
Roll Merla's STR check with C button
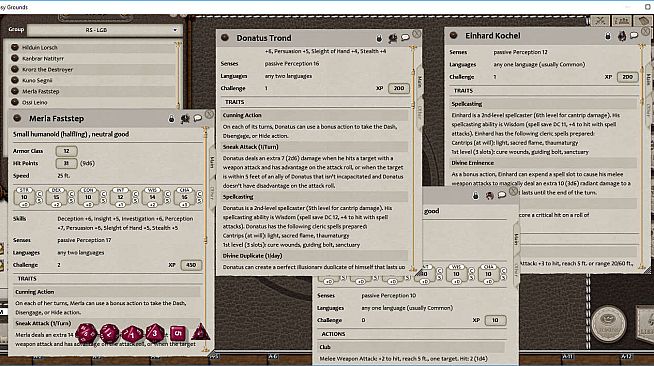point(39,194)
